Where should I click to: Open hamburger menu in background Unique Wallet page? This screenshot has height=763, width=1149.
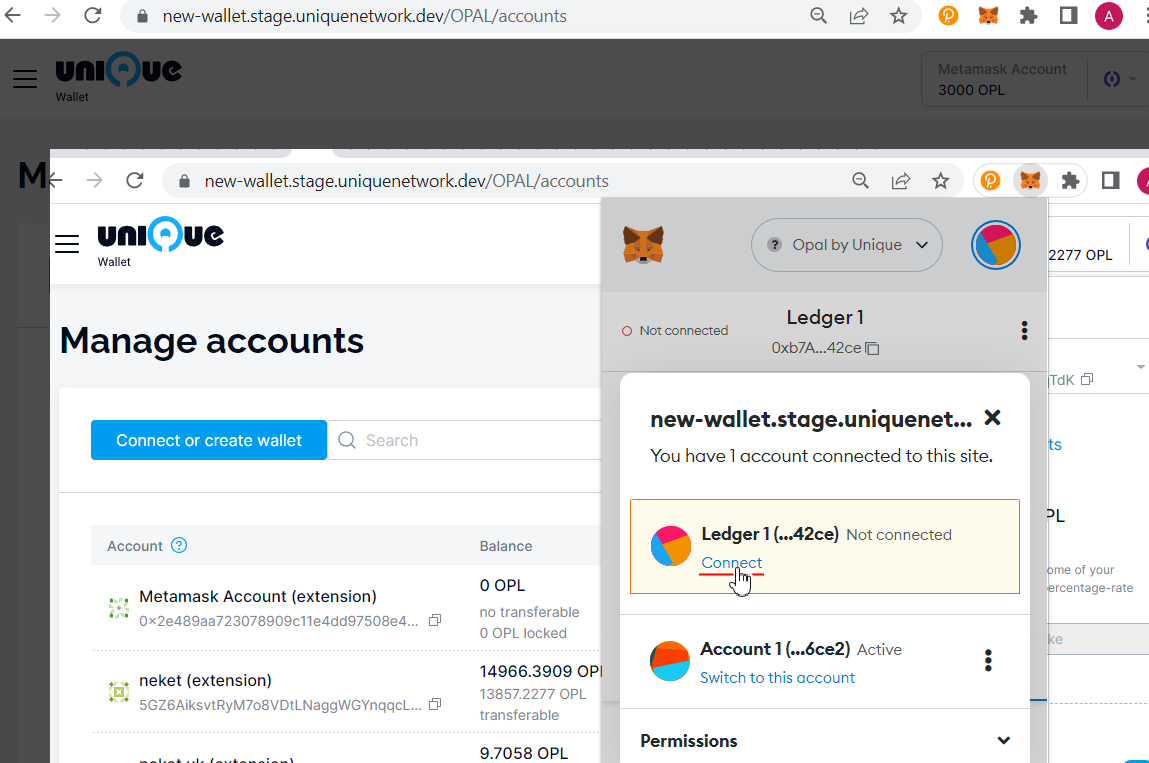(25, 78)
